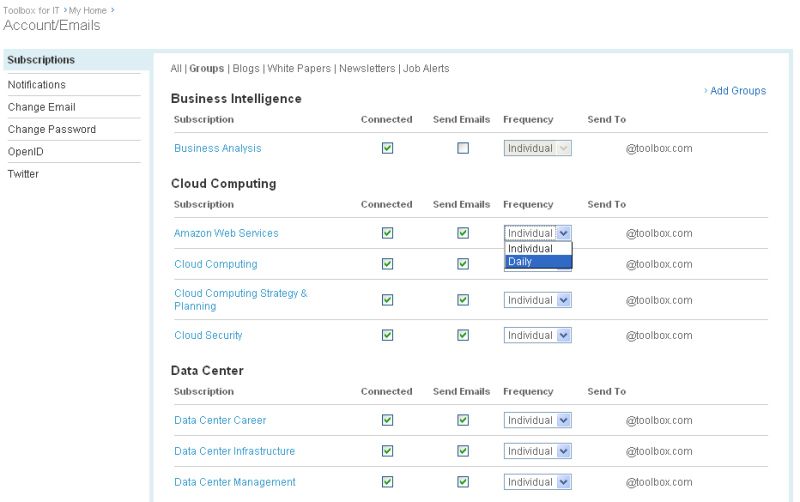Open Notifications in the left sidebar
The width and height of the screenshot is (800, 502).
37,85
